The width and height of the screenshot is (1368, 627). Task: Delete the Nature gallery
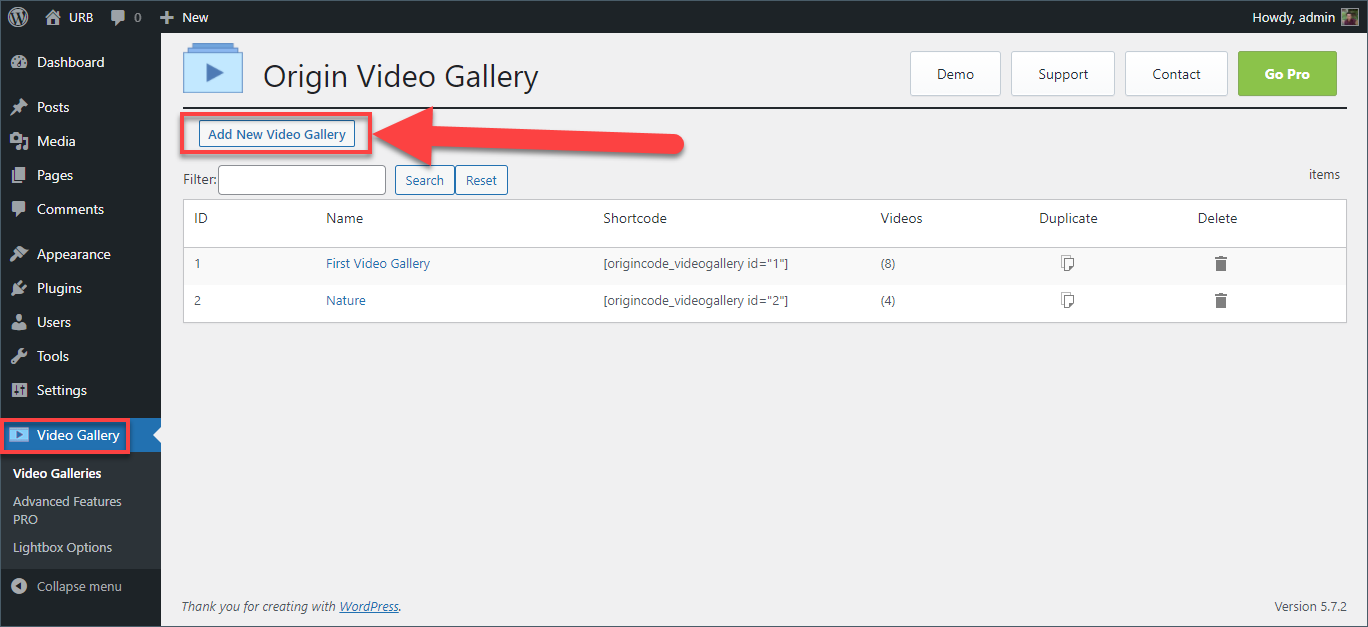pyautogui.click(x=1221, y=300)
